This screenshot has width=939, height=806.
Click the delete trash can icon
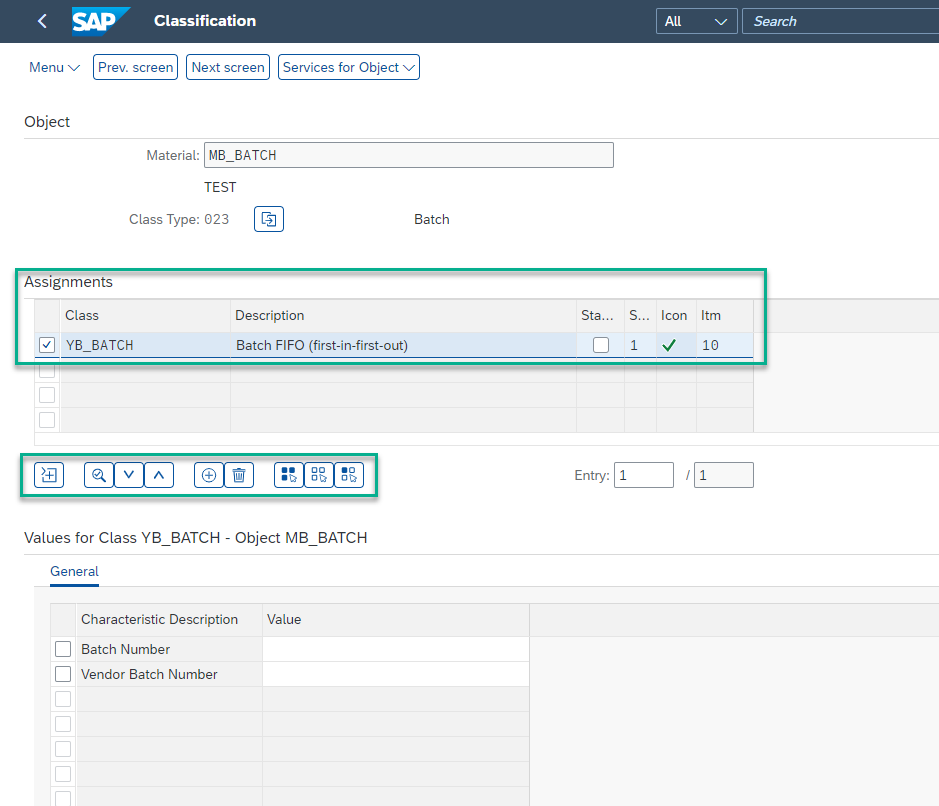click(239, 475)
